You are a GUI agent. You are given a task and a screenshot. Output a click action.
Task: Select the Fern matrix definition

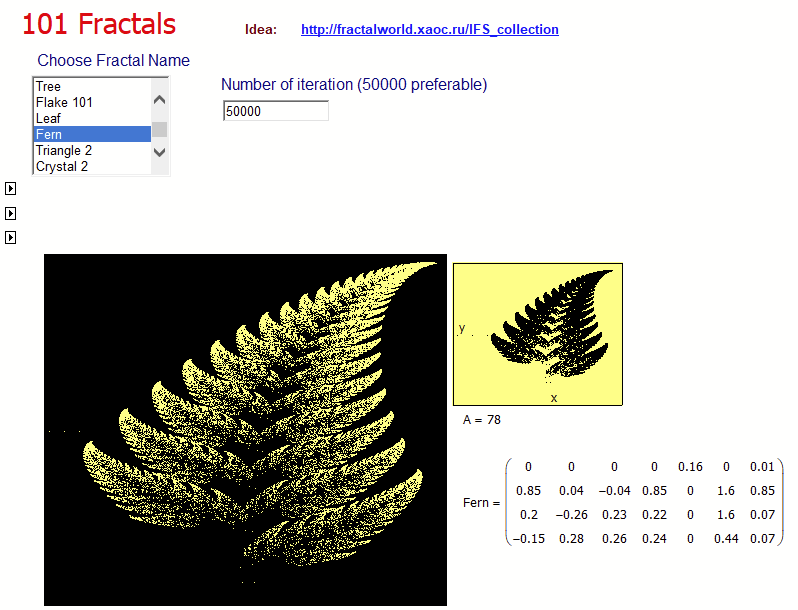pos(623,502)
